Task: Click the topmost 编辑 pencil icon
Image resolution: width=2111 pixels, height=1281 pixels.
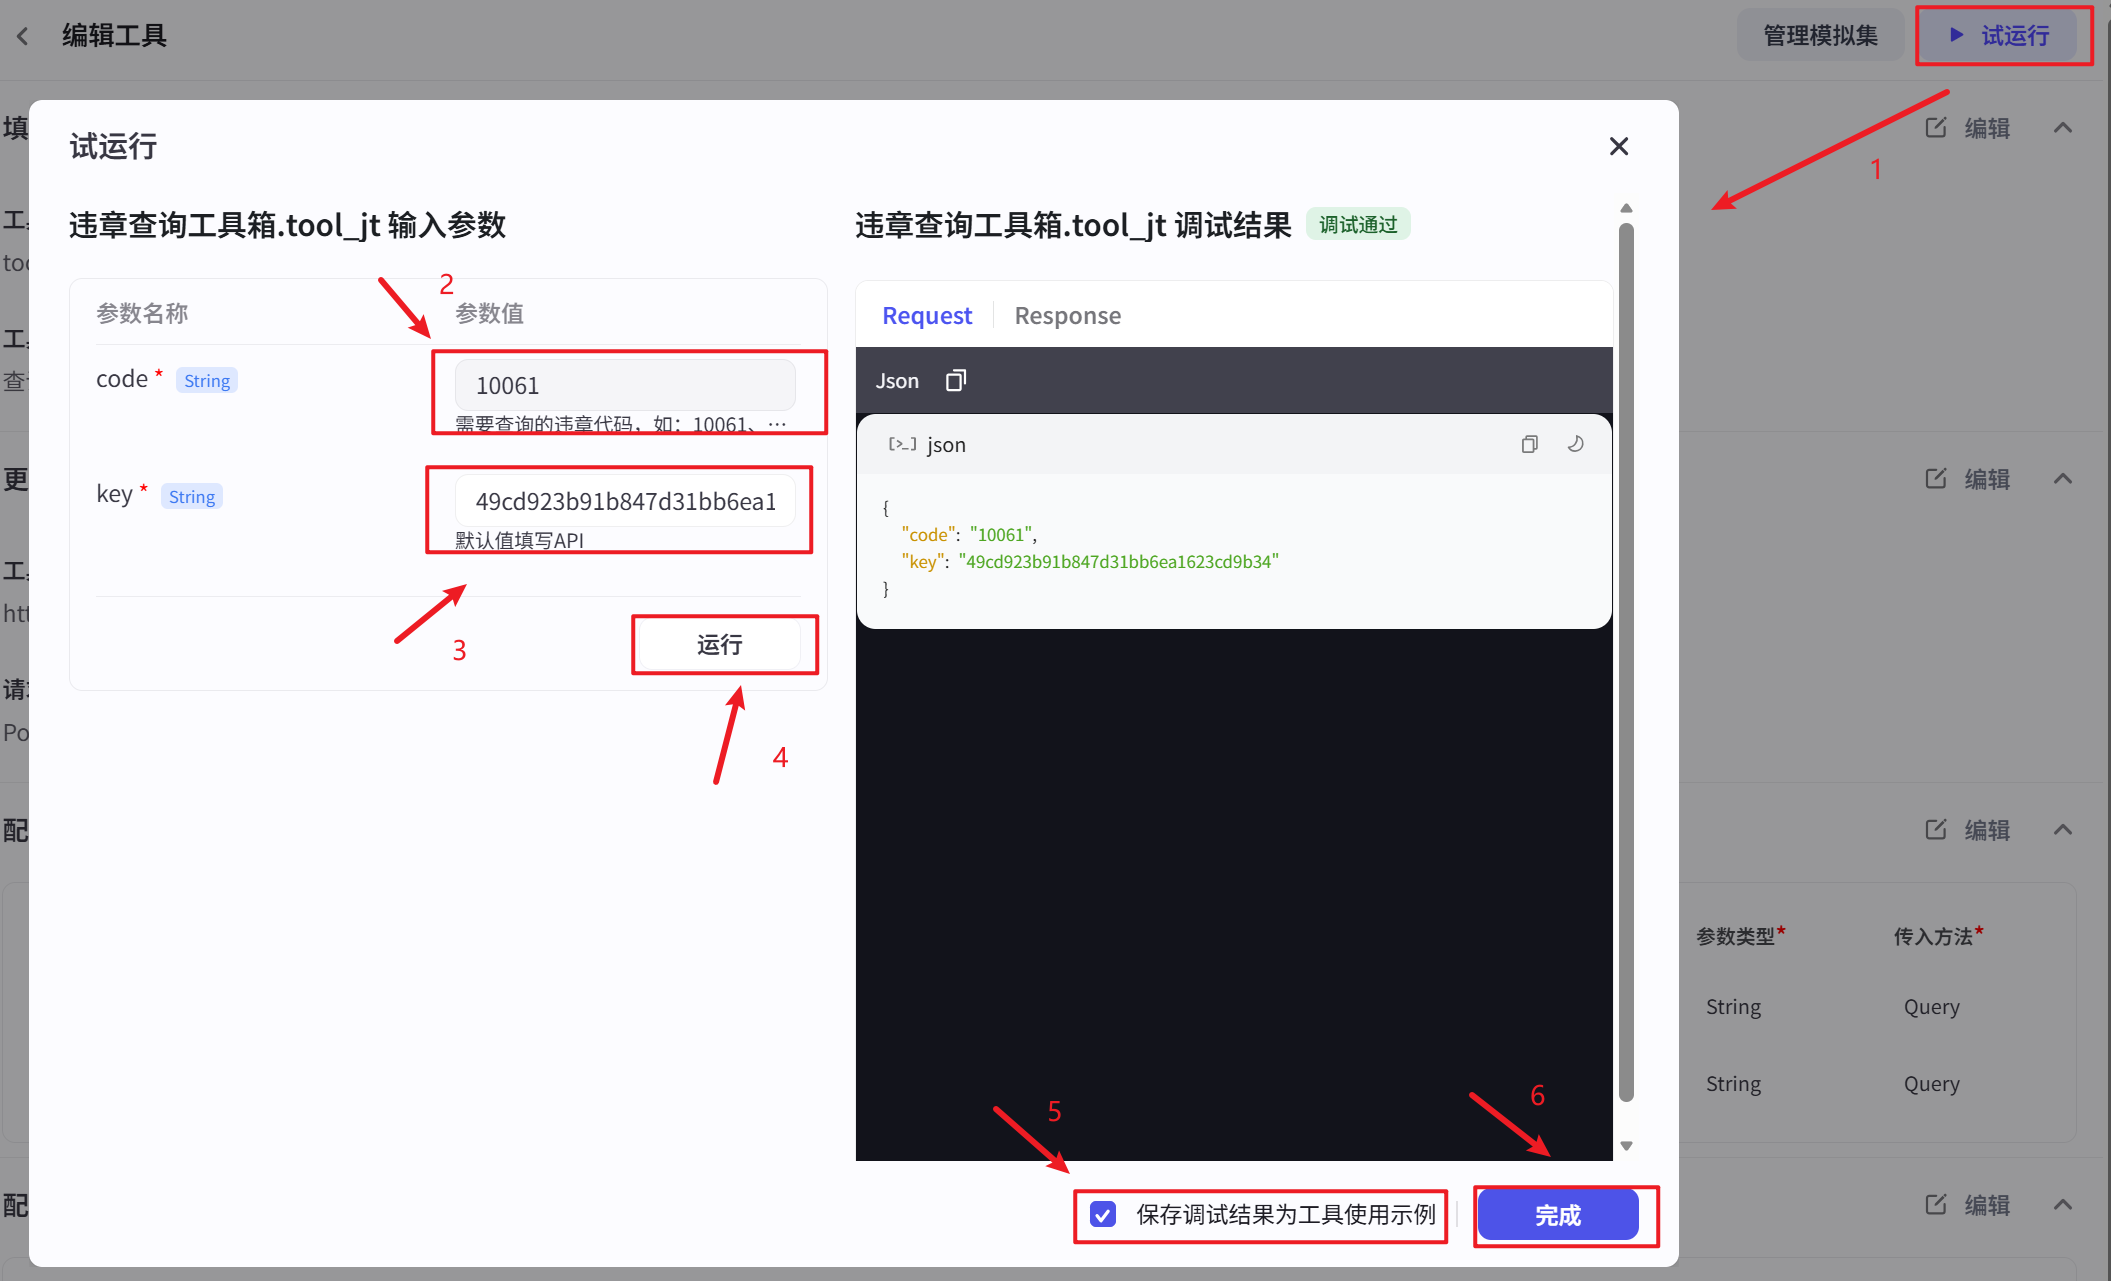Action: 1936,128
